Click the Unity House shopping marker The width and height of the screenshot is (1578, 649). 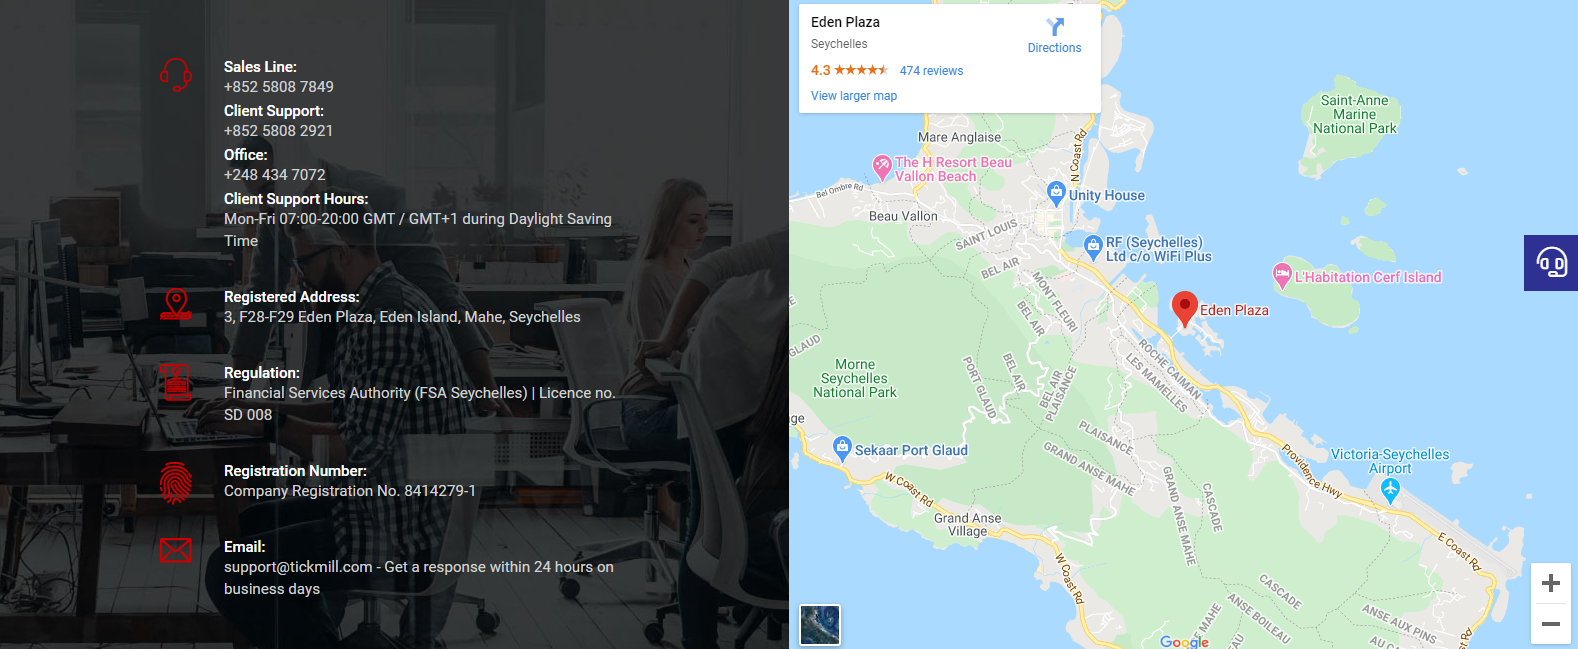click(x=1056, y=192)
